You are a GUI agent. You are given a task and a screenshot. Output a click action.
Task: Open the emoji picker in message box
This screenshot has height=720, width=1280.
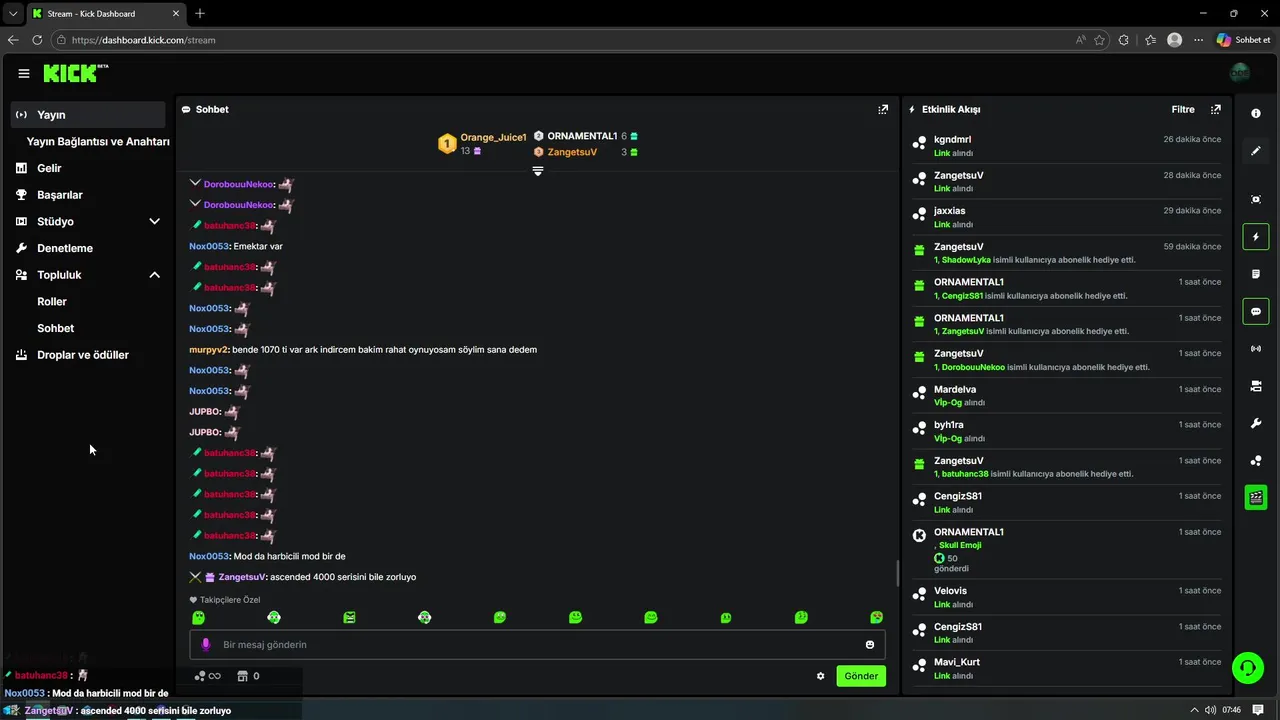[x=870, y=645]
